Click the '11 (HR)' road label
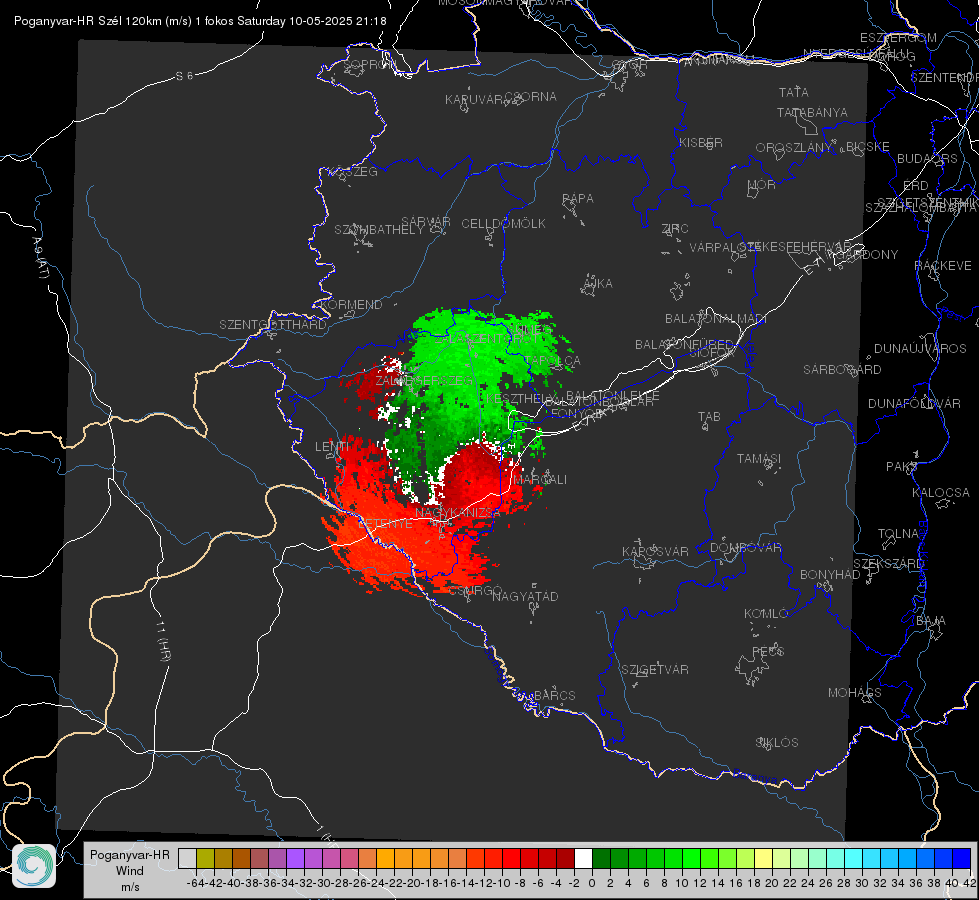979x900 pixels. coord(163,641)
